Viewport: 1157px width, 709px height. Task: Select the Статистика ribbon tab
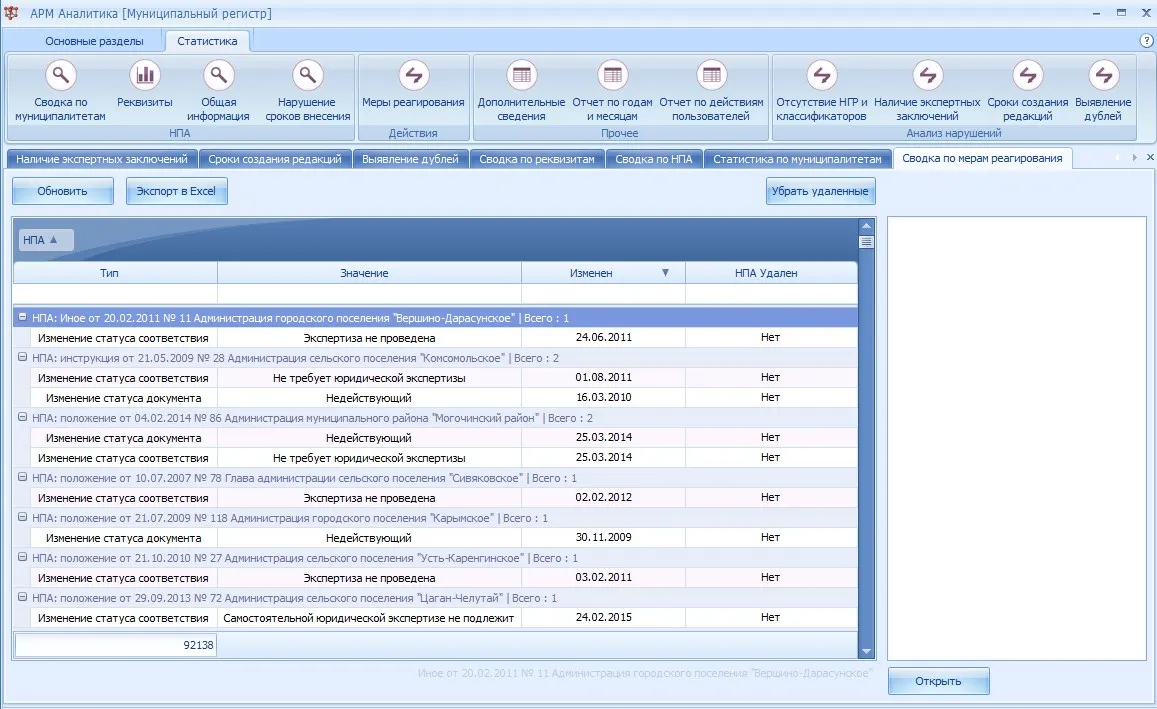[207, 41]
